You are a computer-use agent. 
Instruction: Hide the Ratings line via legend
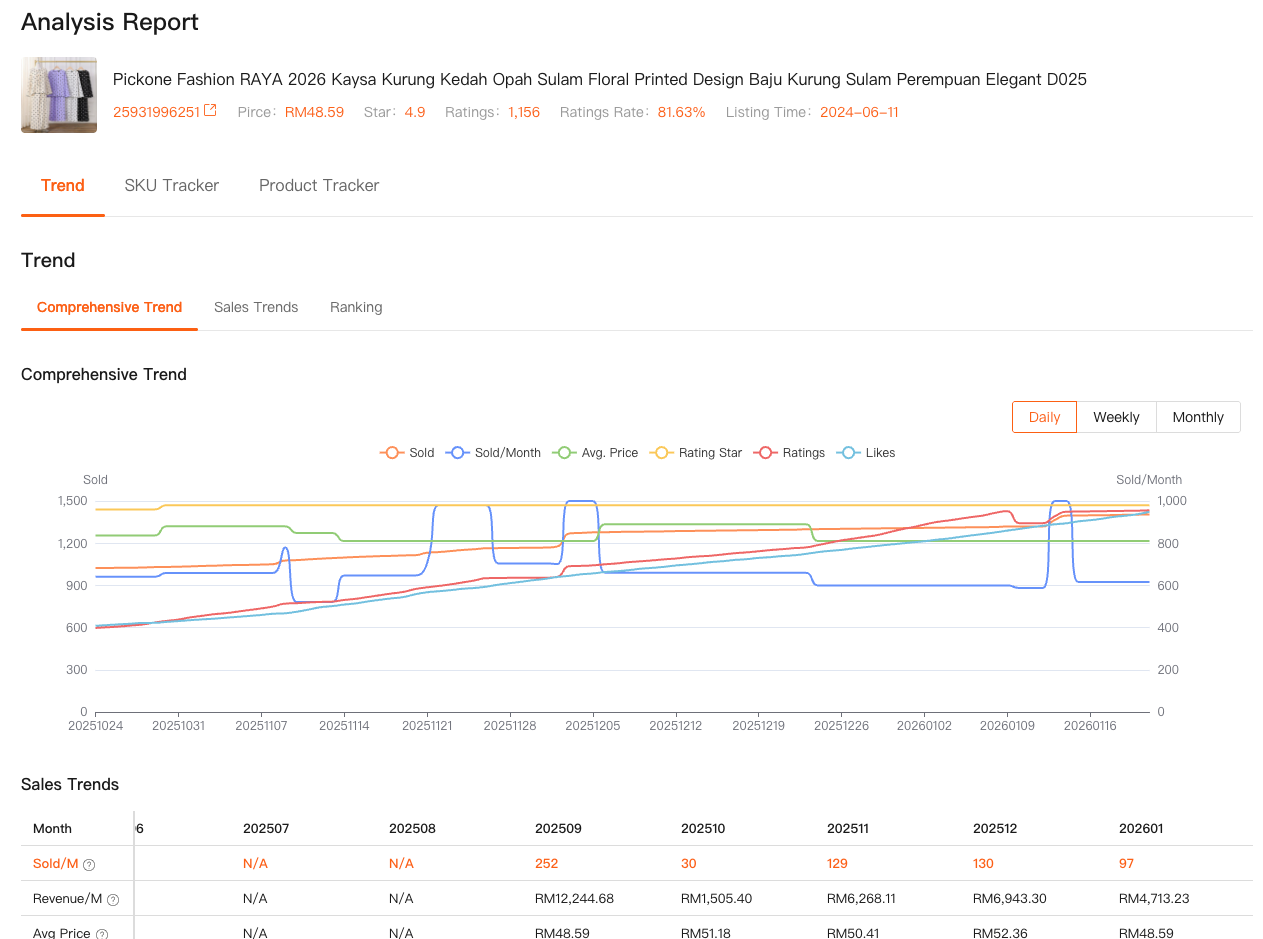pos(766,453)
